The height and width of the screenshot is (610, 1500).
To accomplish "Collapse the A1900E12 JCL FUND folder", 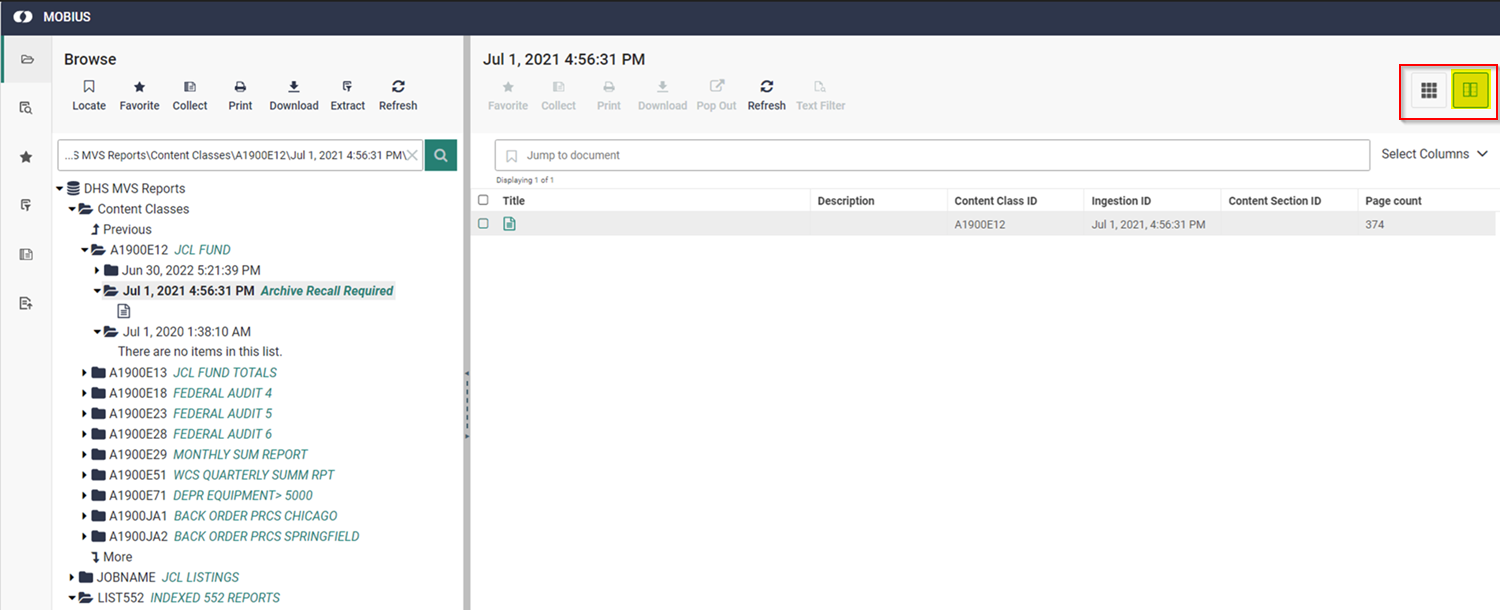I will click(x=85, y=250).
